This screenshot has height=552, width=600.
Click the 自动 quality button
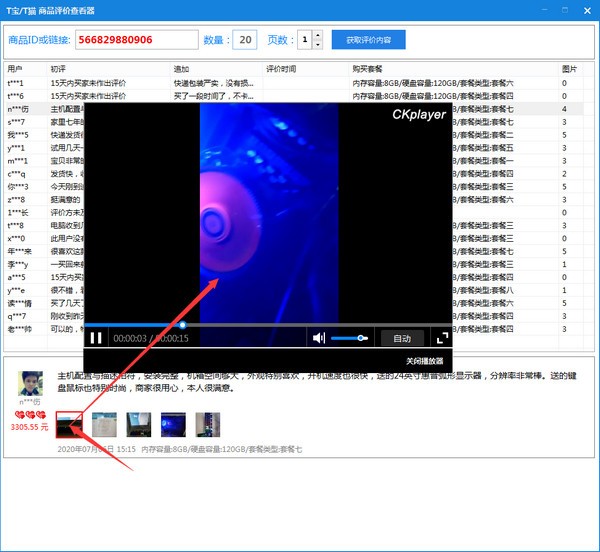pyautogui.click(x=401, y=338)
